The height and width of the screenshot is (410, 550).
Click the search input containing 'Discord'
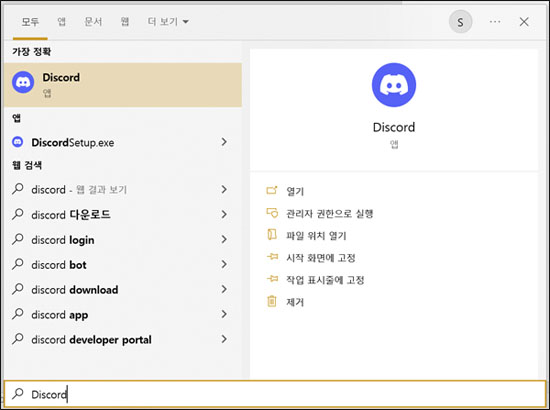[x=275, y=394]
